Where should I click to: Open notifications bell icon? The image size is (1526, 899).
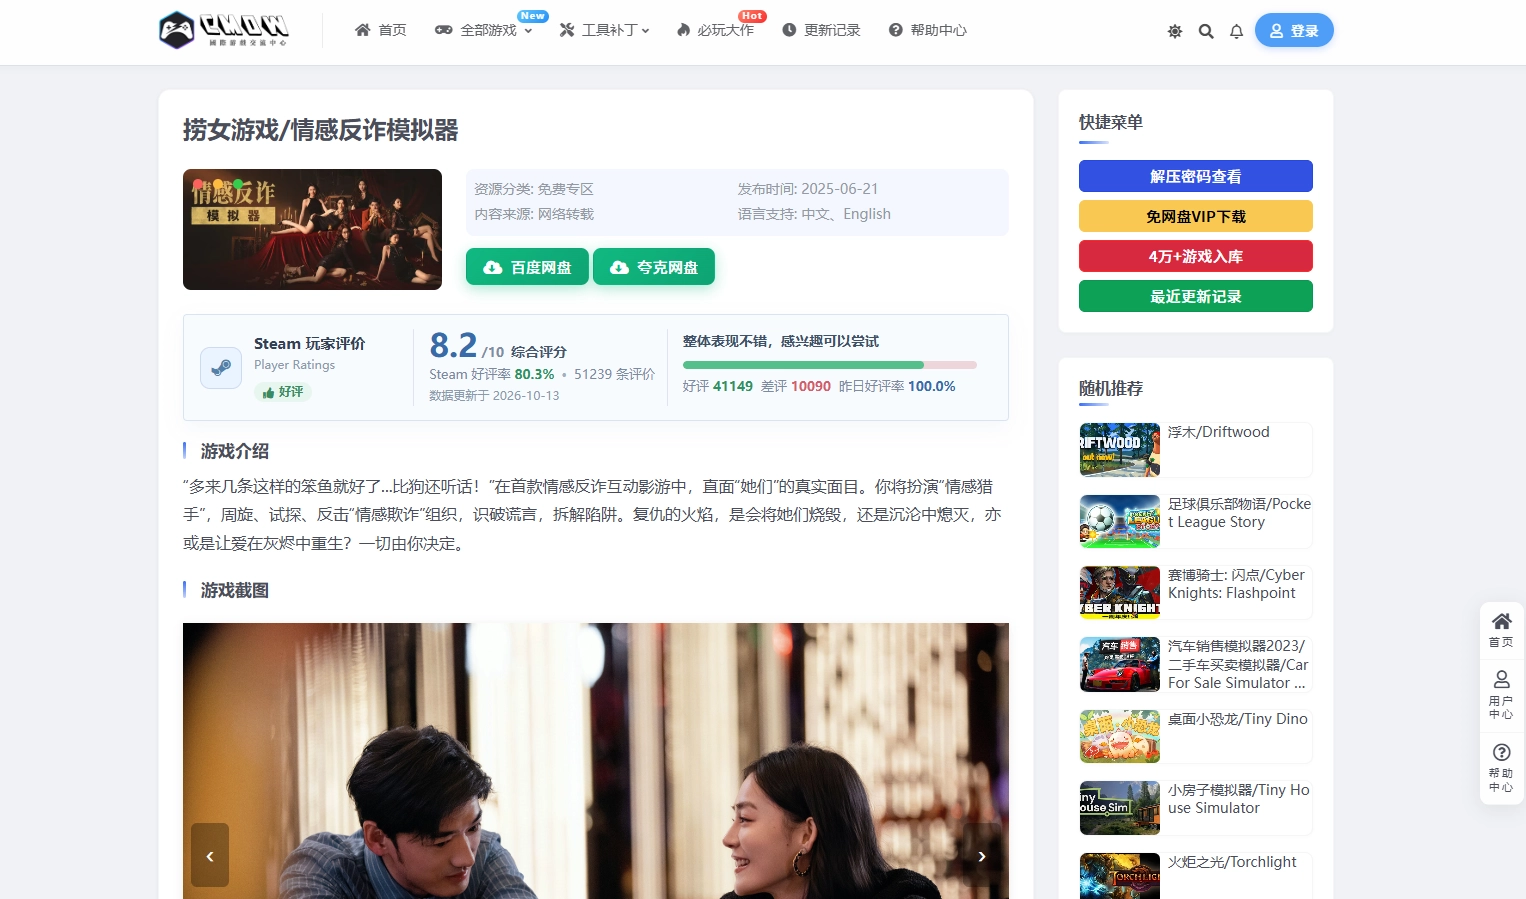point(1236,31)
